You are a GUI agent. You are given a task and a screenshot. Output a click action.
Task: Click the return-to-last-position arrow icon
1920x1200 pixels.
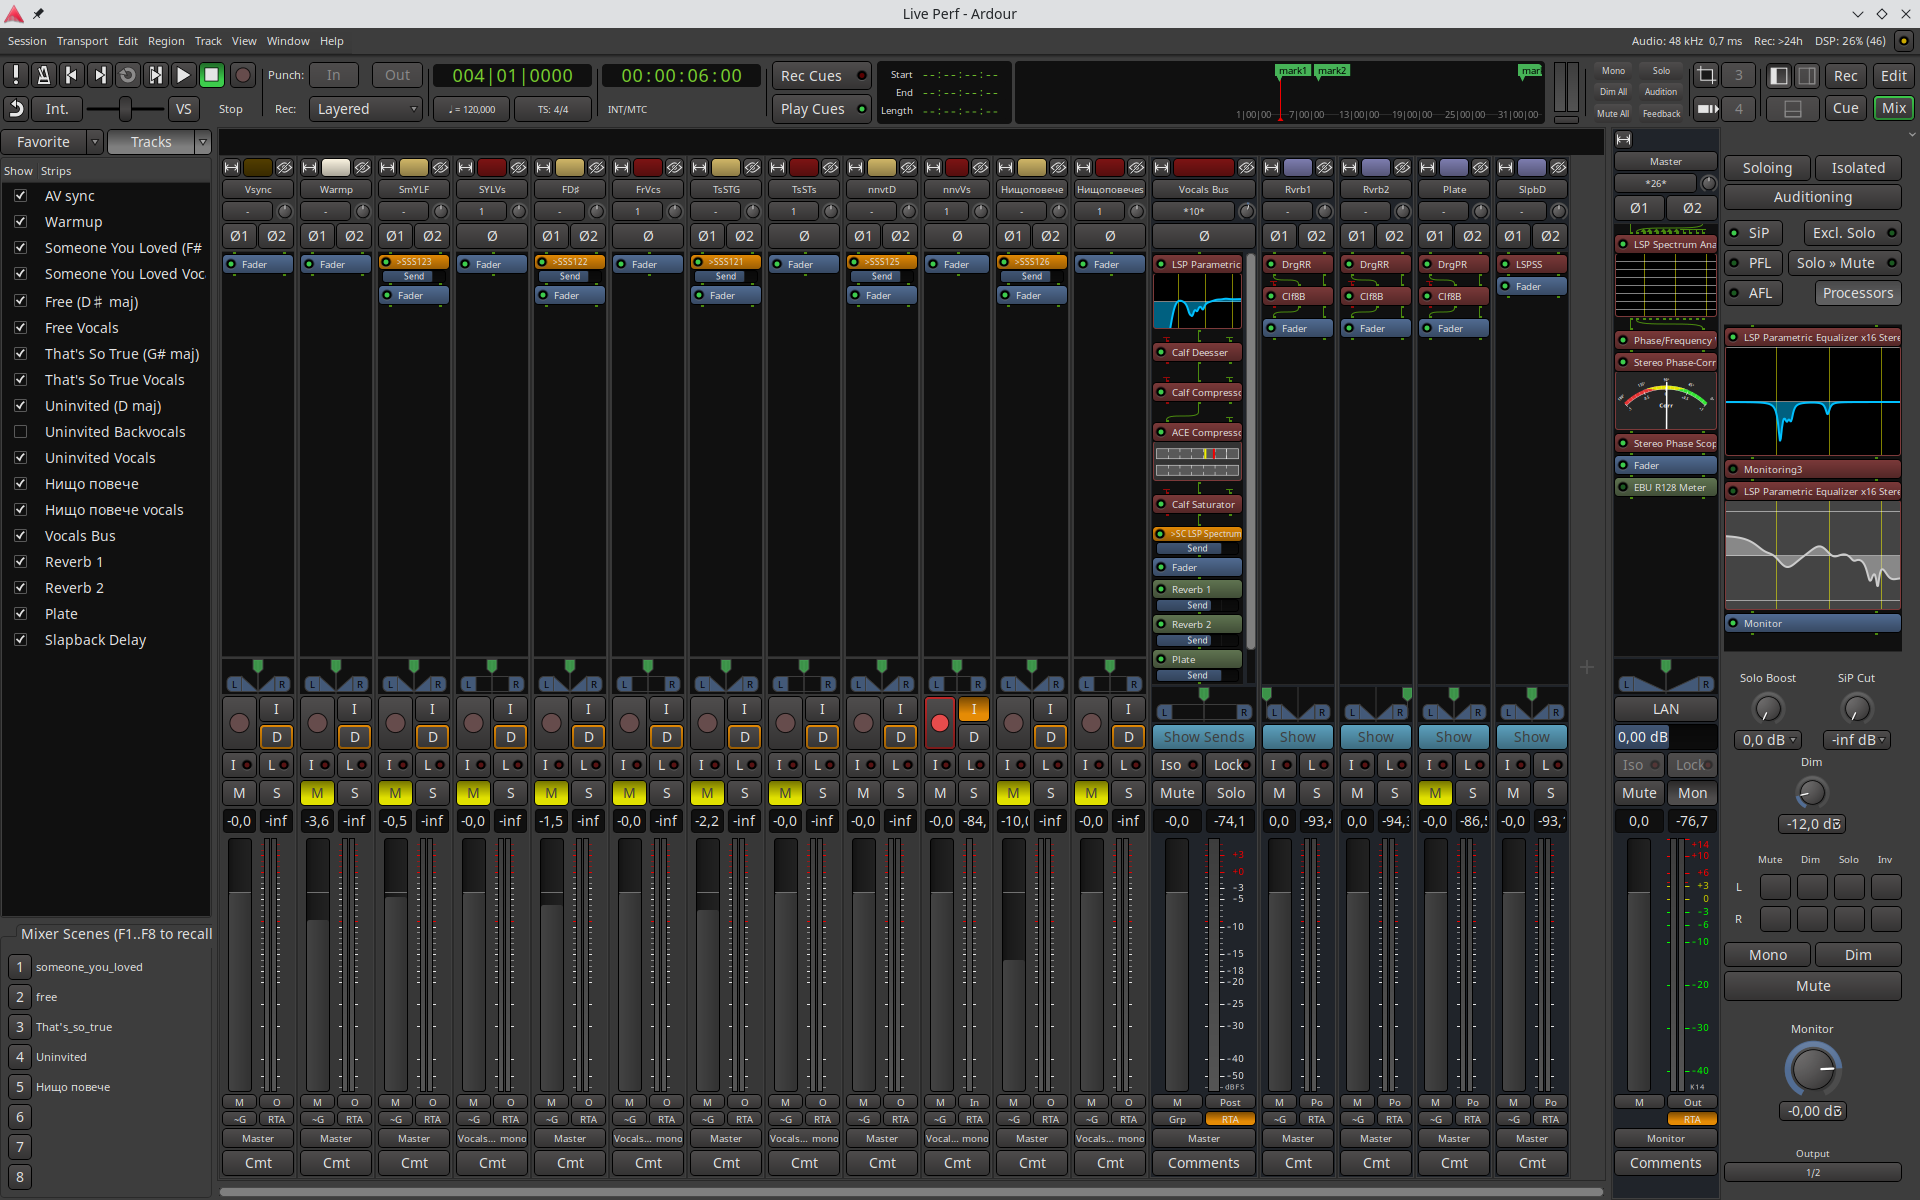click(x=15, y=109)
